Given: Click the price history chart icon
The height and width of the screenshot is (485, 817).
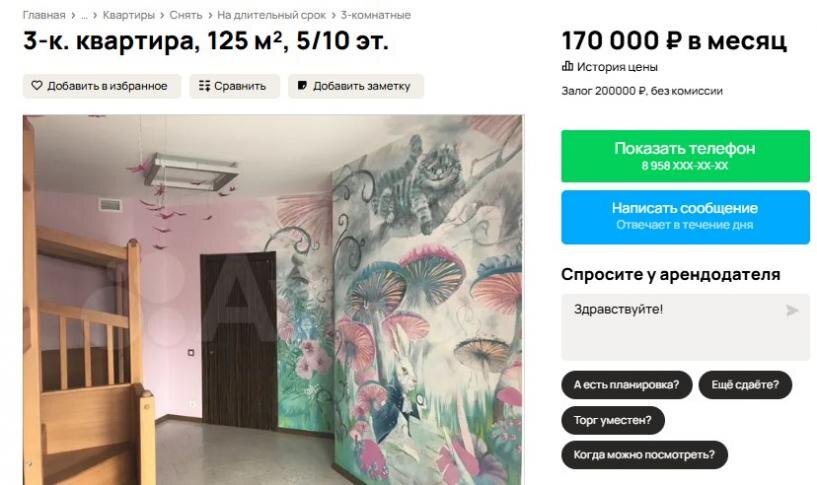Looking at the screenshot, I should (x=567, y=66).
